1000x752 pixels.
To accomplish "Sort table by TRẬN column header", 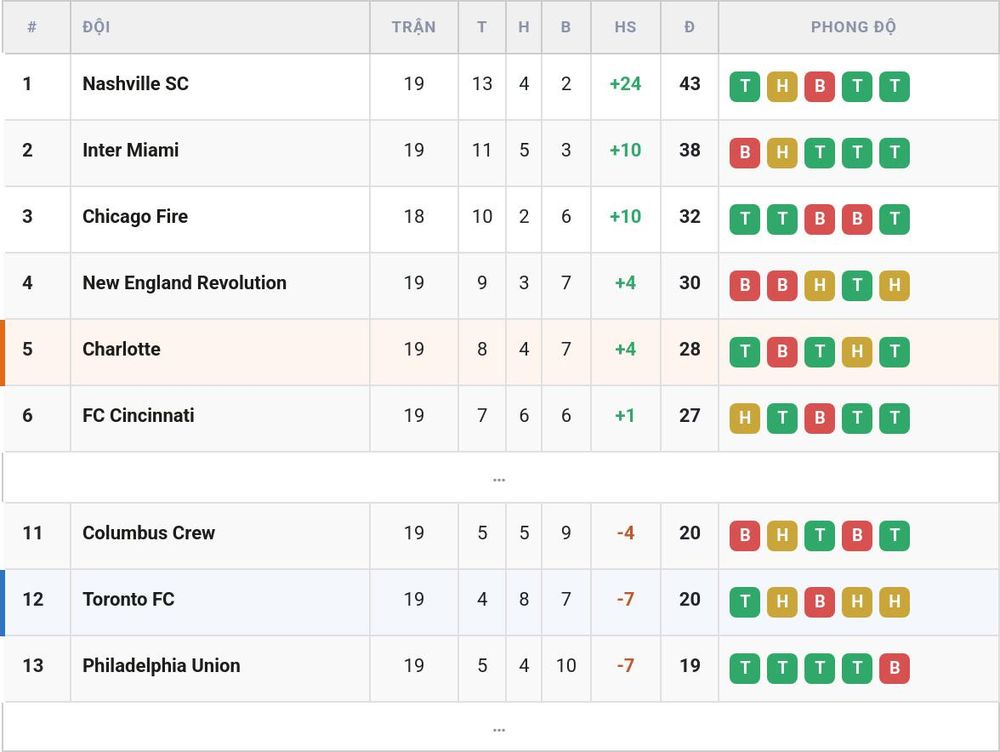I will point(414,27).
